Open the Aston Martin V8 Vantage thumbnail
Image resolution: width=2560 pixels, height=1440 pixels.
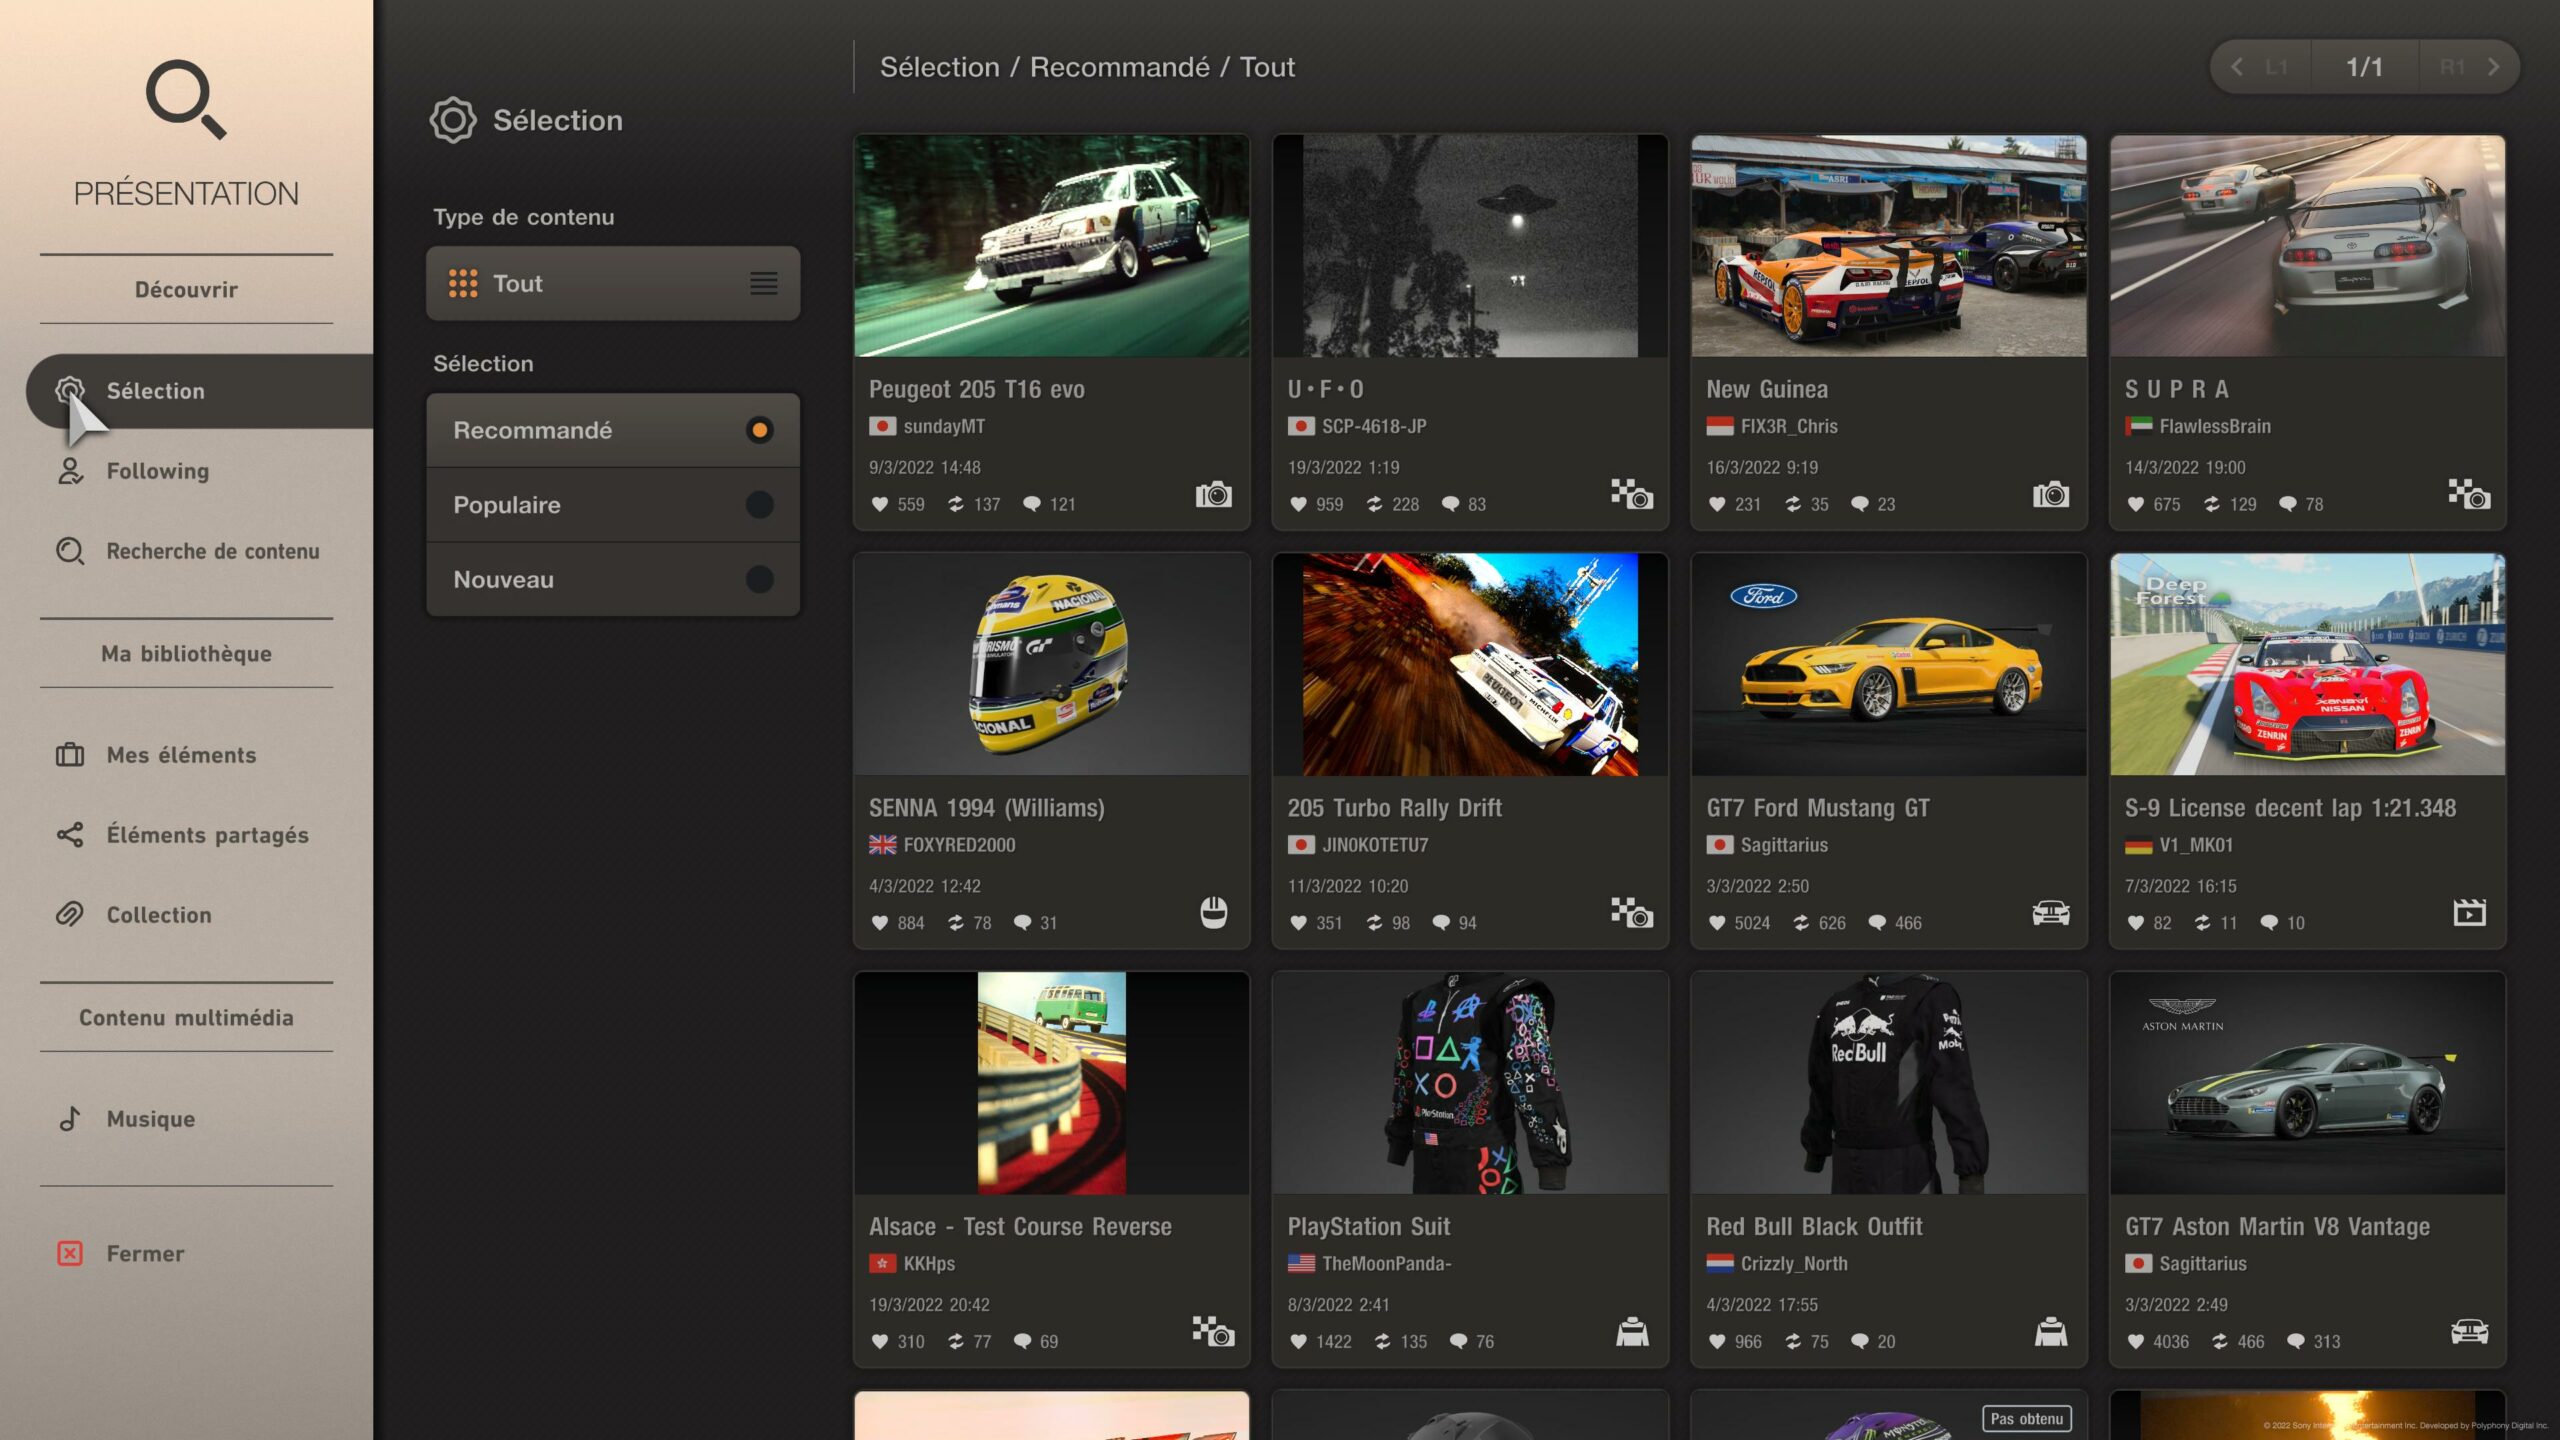point(2308,1083)
